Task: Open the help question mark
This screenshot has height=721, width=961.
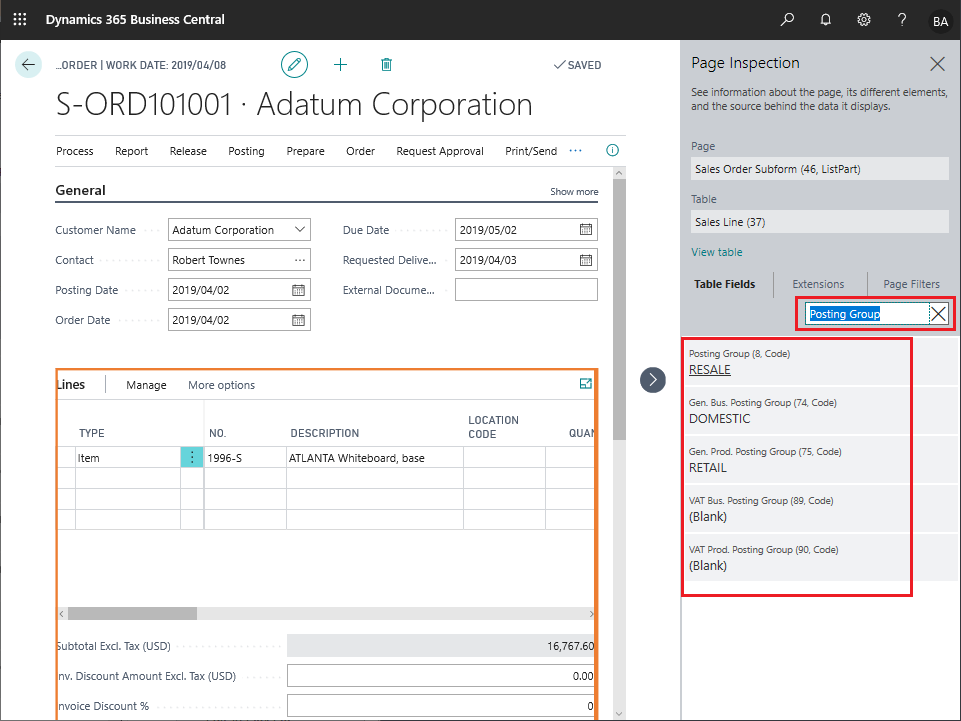Action: (902, 20)
